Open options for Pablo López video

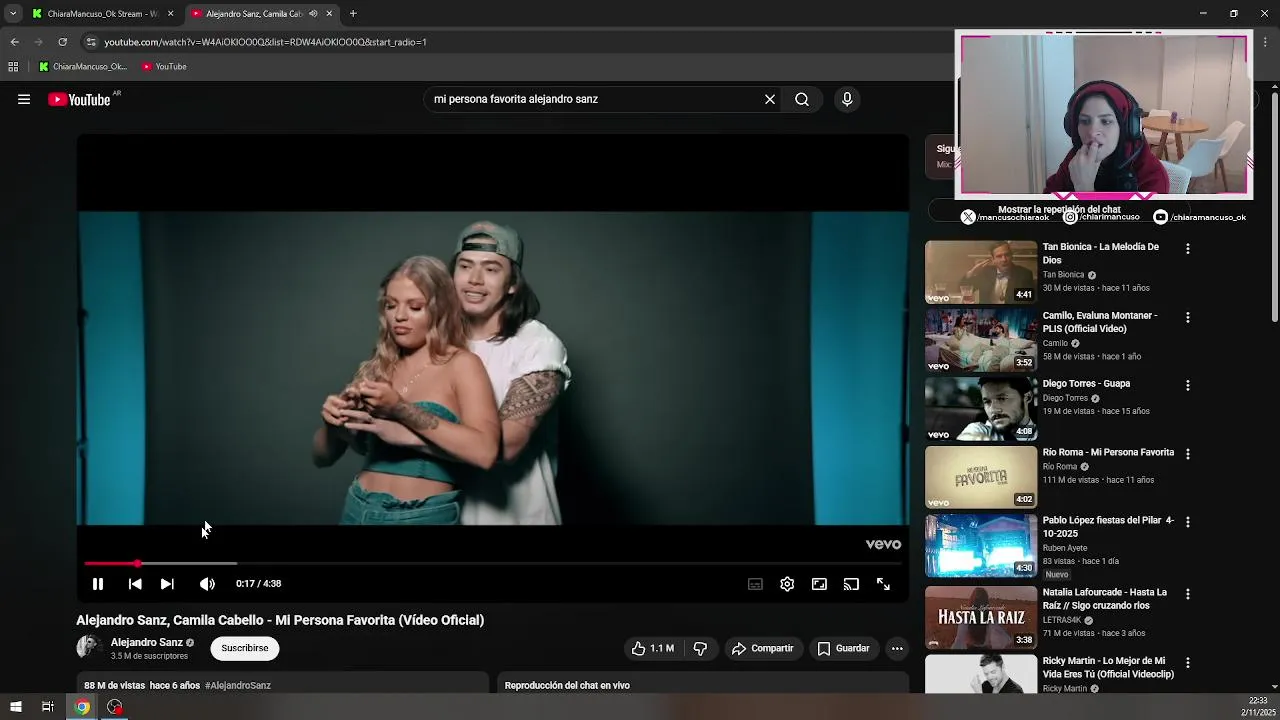tap(1188, 522)
